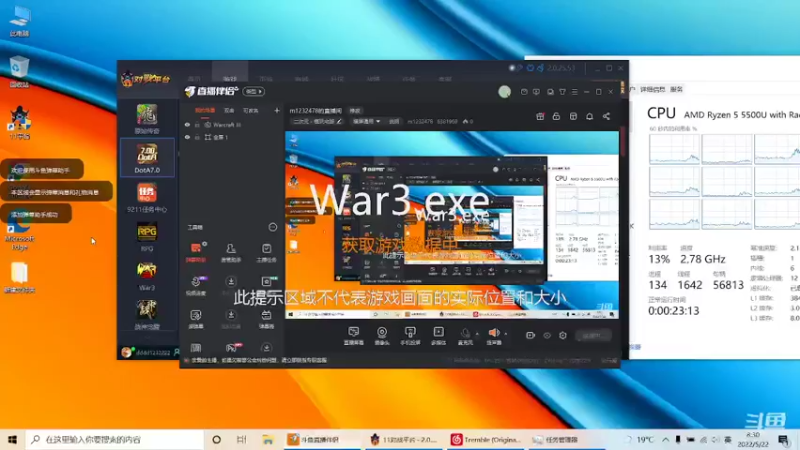Click the room title m1232478

pos(315,111)
